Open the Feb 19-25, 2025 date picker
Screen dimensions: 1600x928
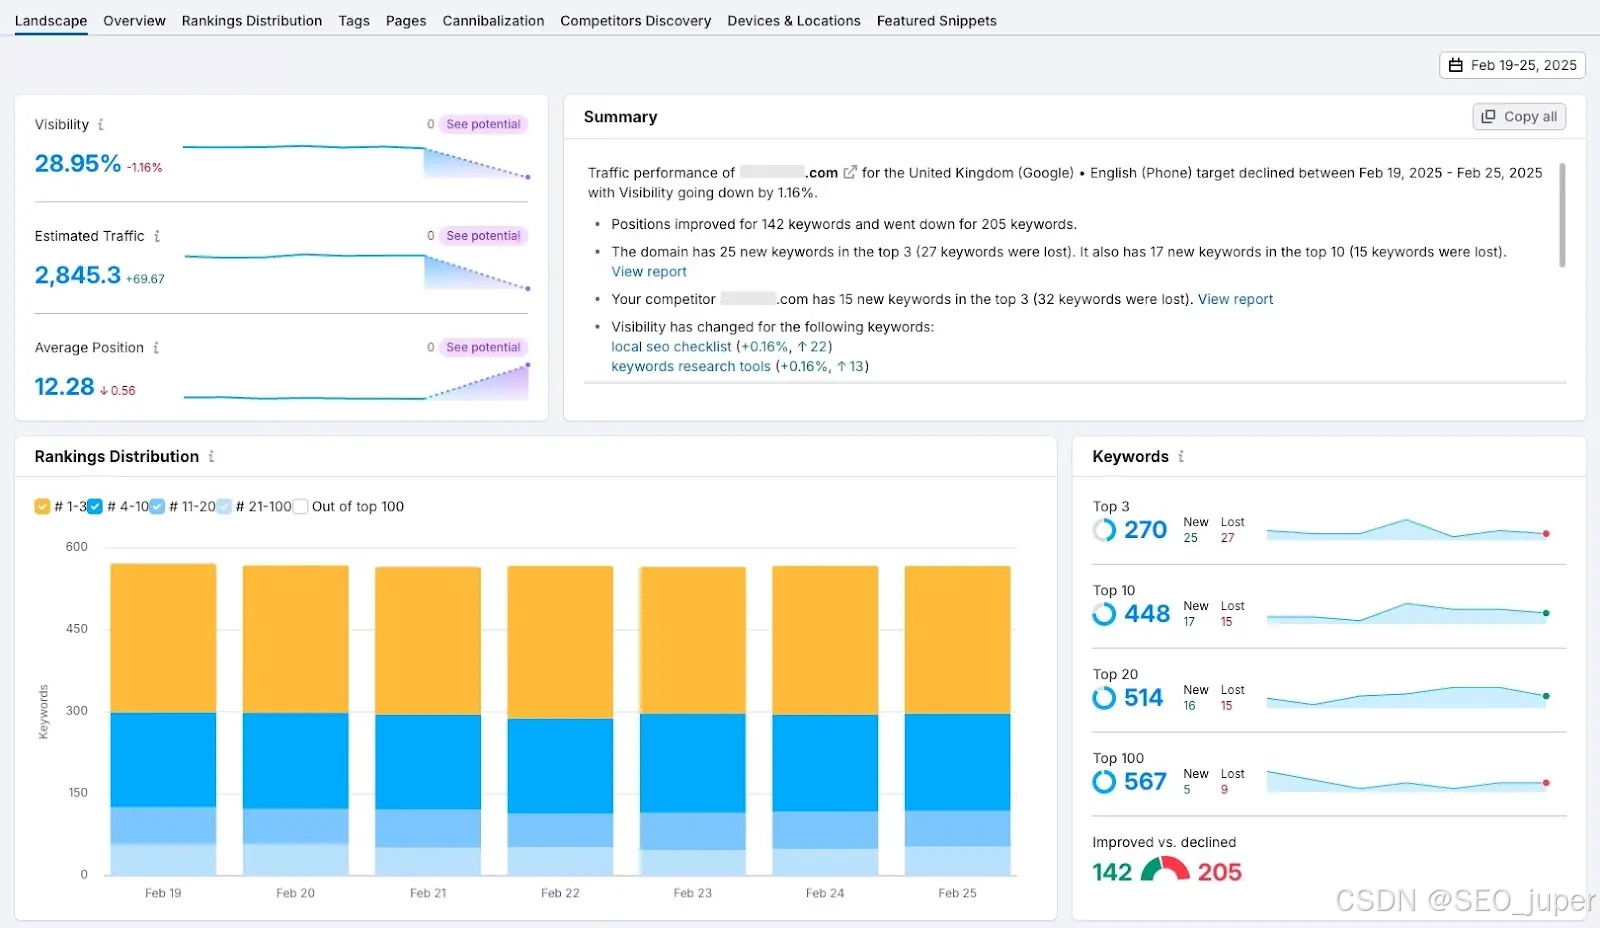pyautogui.click(x=1512, y=65)
